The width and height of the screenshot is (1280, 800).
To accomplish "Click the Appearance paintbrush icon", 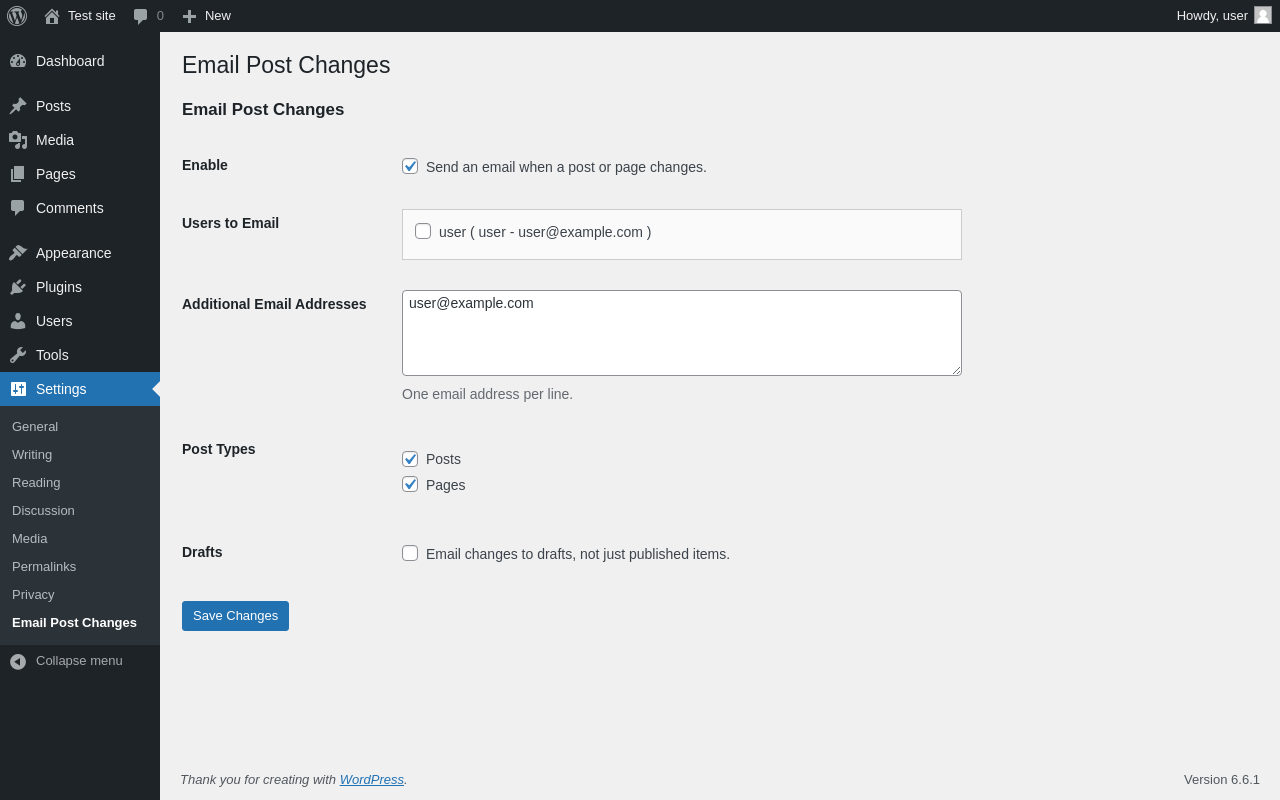I will [18, 253].
